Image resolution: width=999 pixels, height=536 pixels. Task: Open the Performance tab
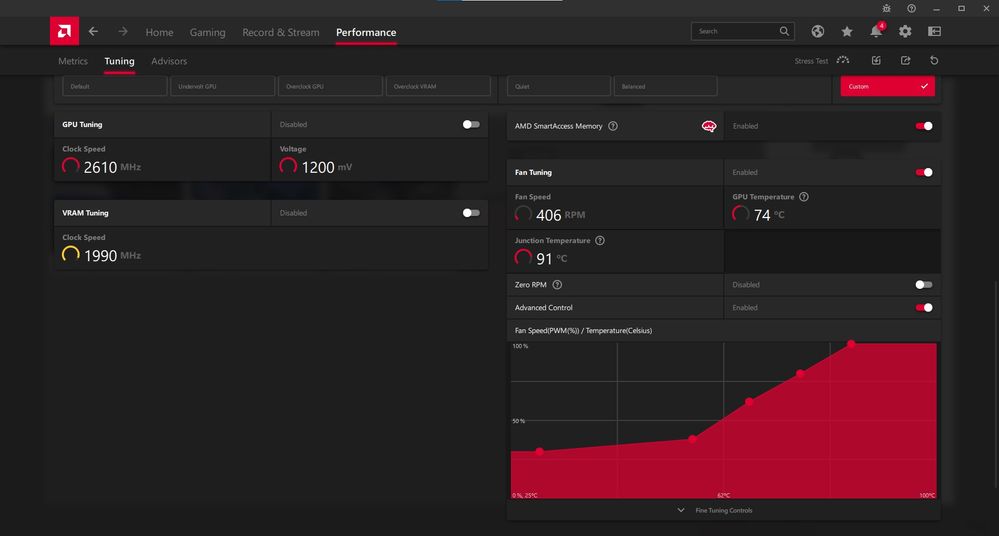tap(366, 32)
